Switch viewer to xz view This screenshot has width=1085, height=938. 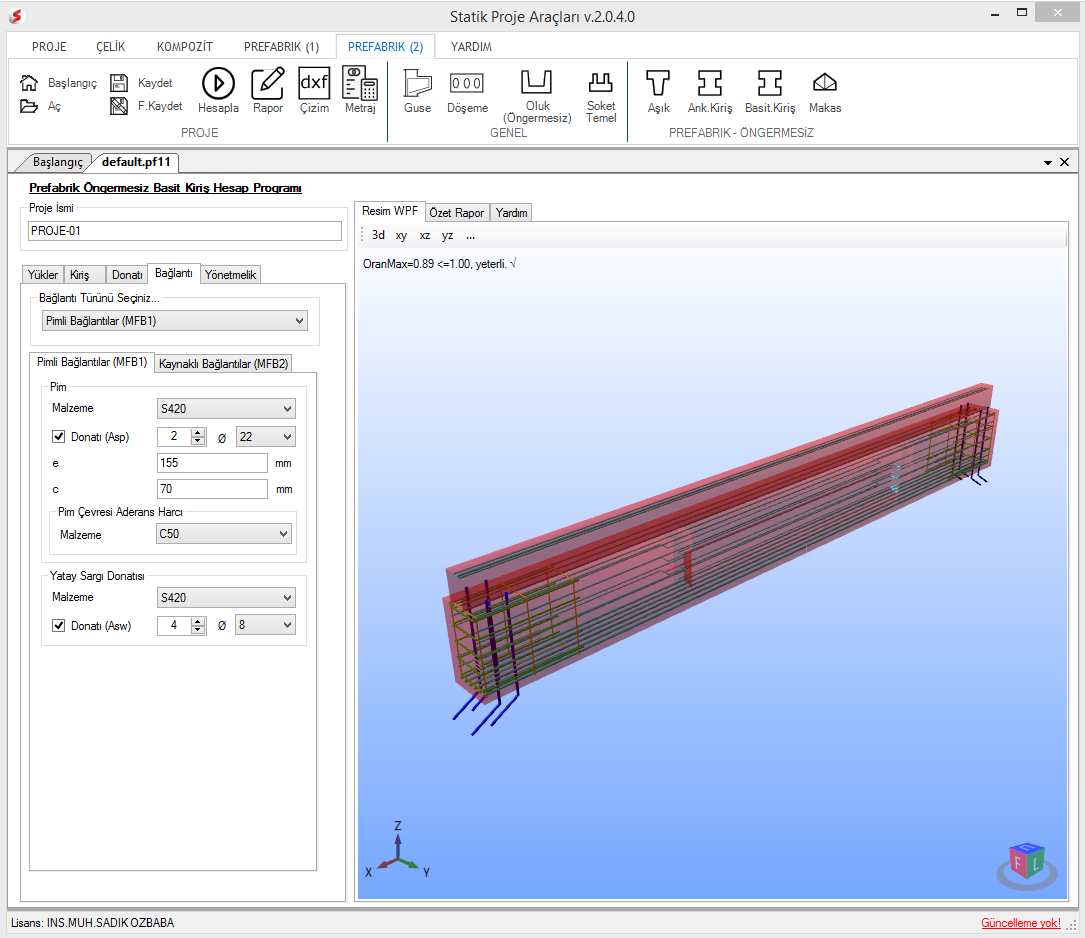pyautogui.click(x=425, y=235)
